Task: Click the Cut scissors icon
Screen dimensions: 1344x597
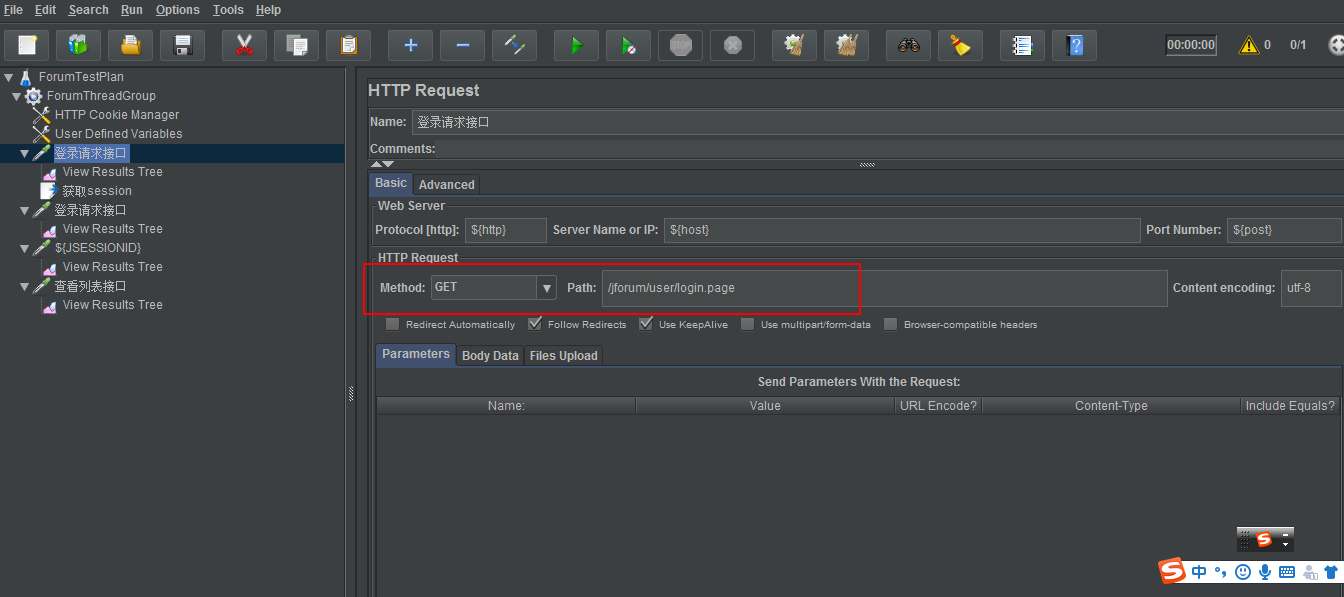Action: (244, 45)
